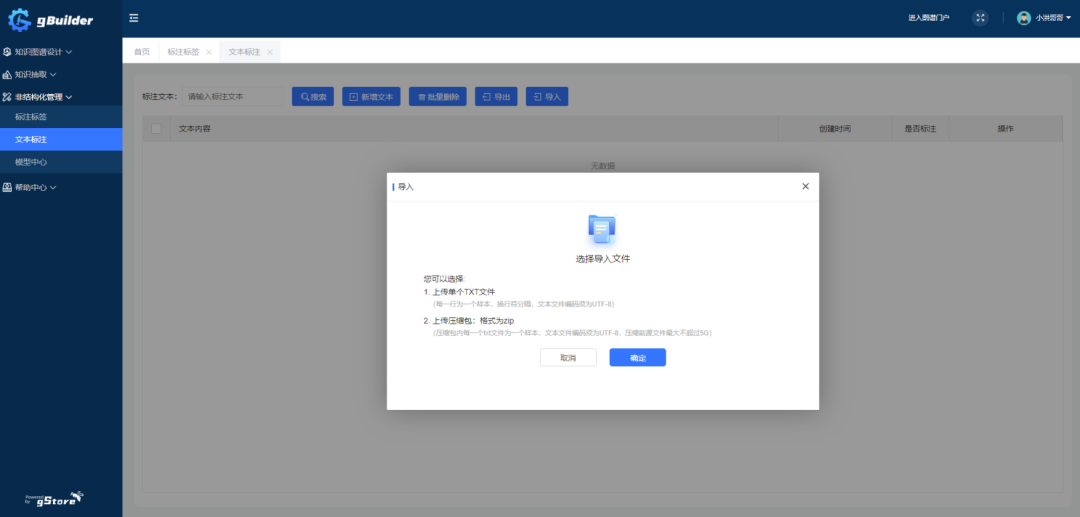The image size is (1080, 517).
Task: Select 文本标注 sidebar item
Action: coord(61,140)
